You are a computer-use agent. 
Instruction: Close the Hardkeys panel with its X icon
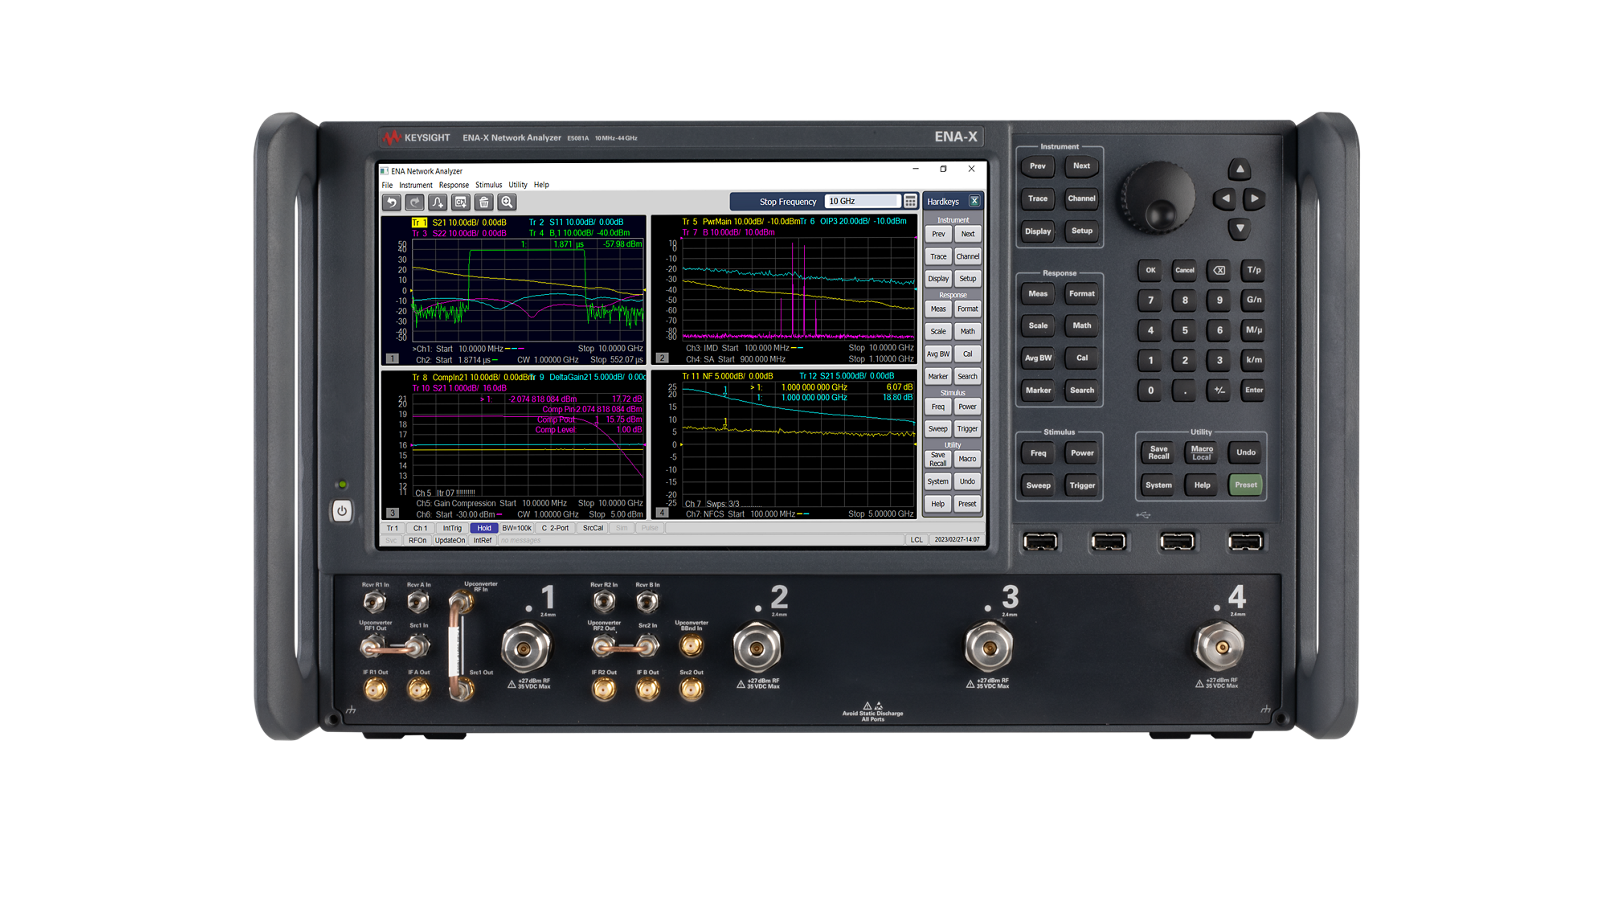974,201
